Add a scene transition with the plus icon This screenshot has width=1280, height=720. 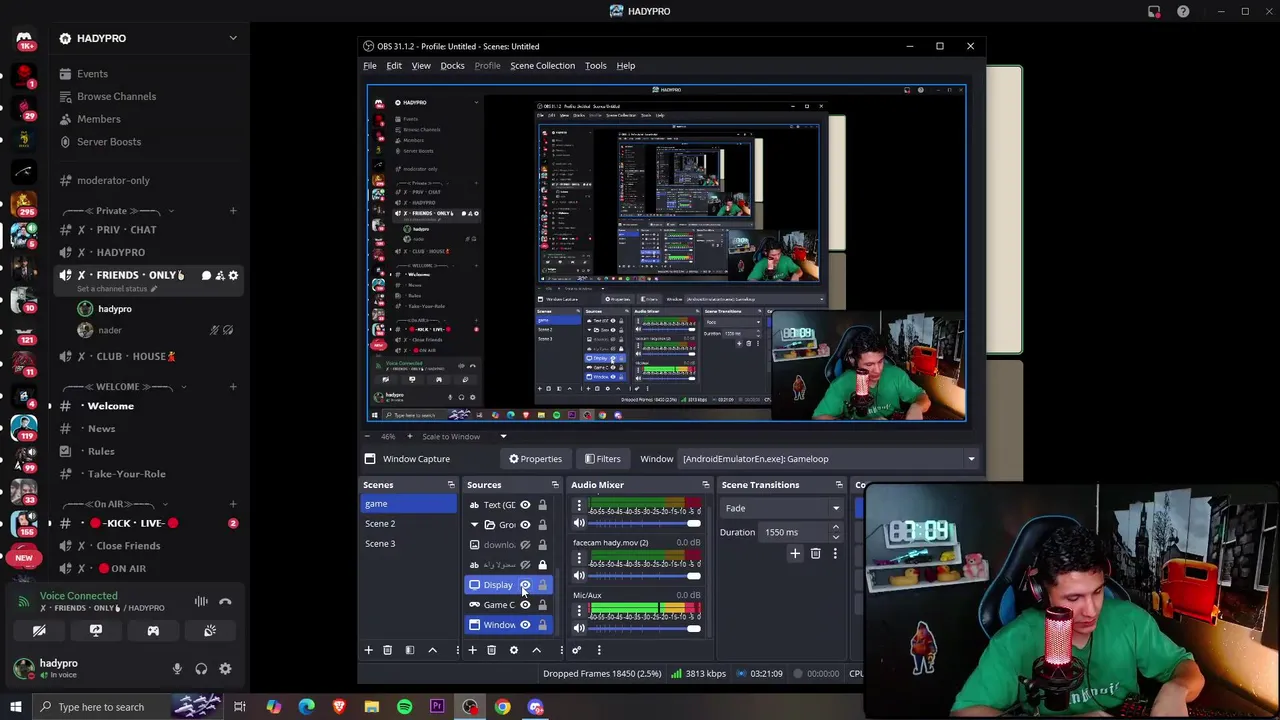(795, 553)
